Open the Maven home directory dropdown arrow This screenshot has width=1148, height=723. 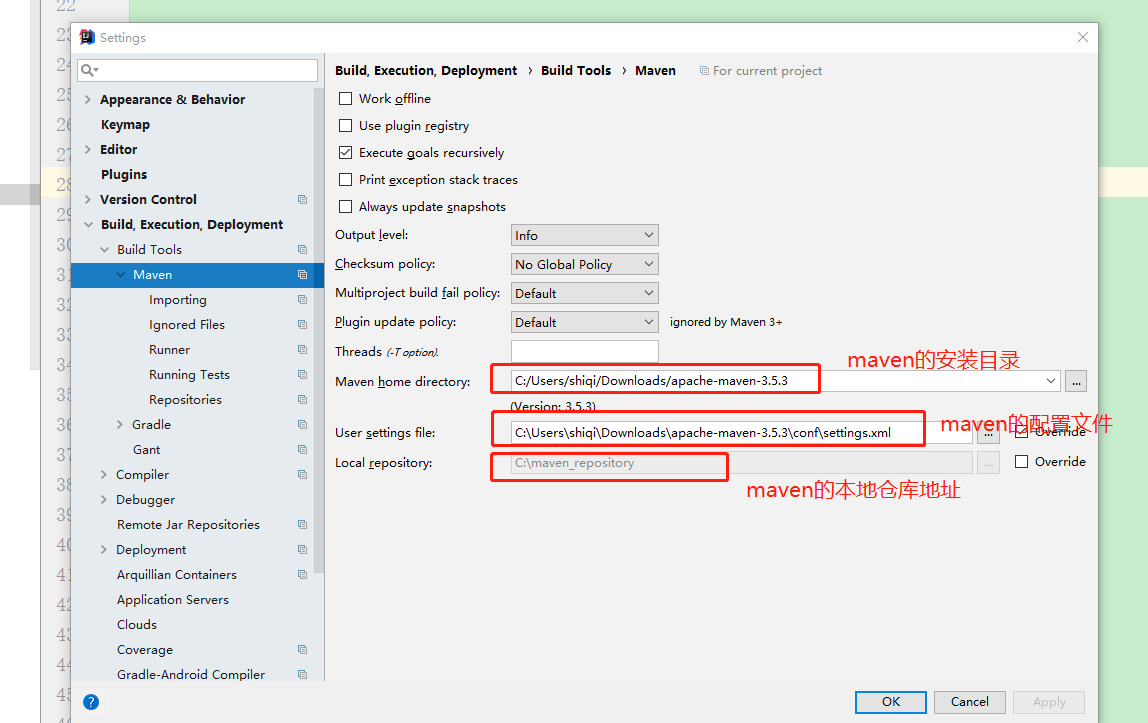point(1051,381)
